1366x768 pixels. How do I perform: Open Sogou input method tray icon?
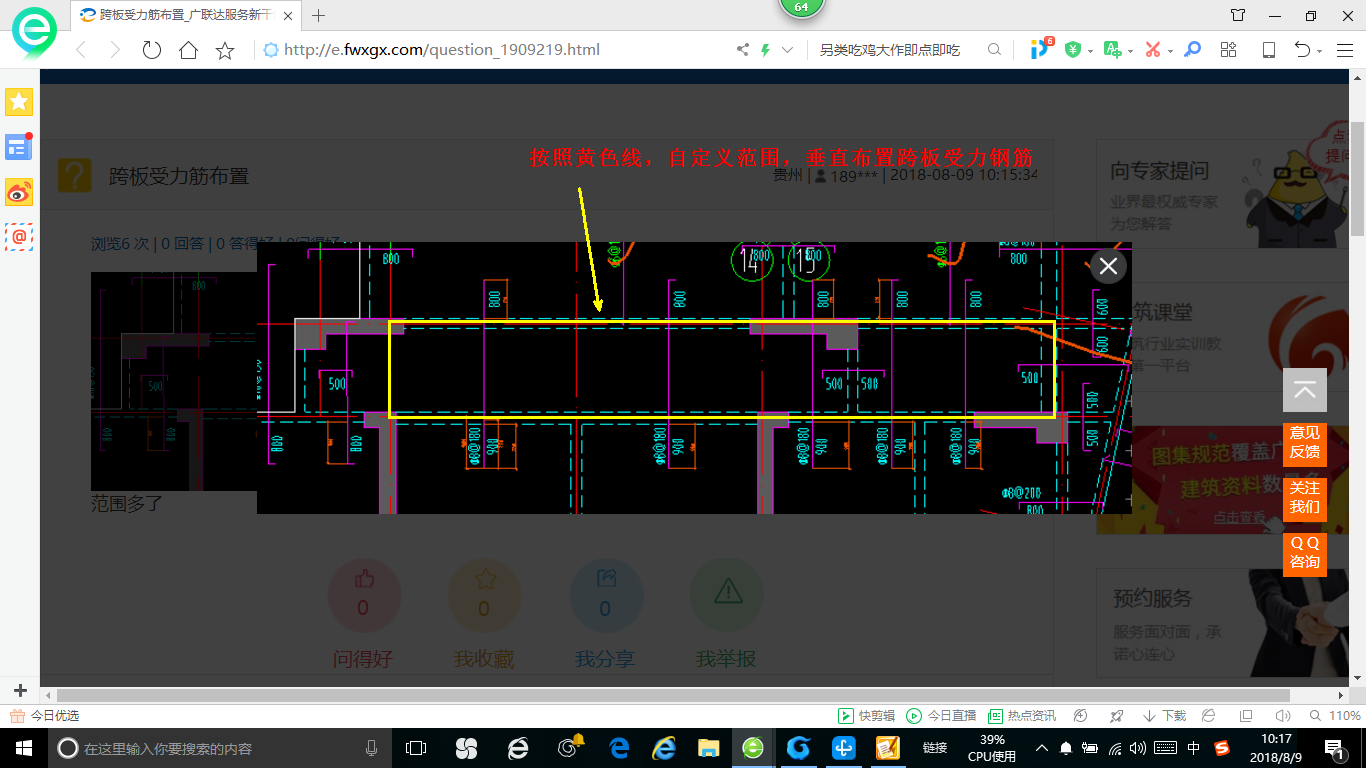pyautogui.click(x=1222, y=748)
